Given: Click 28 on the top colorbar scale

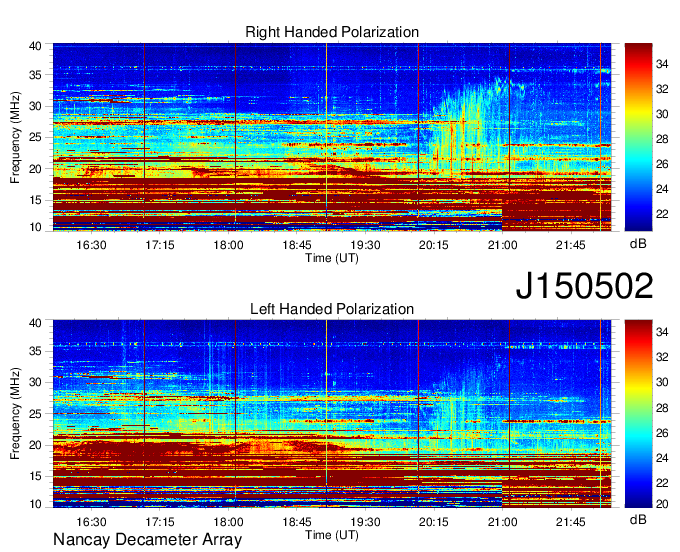Looking at the screenshot, I should coord(662,139).
